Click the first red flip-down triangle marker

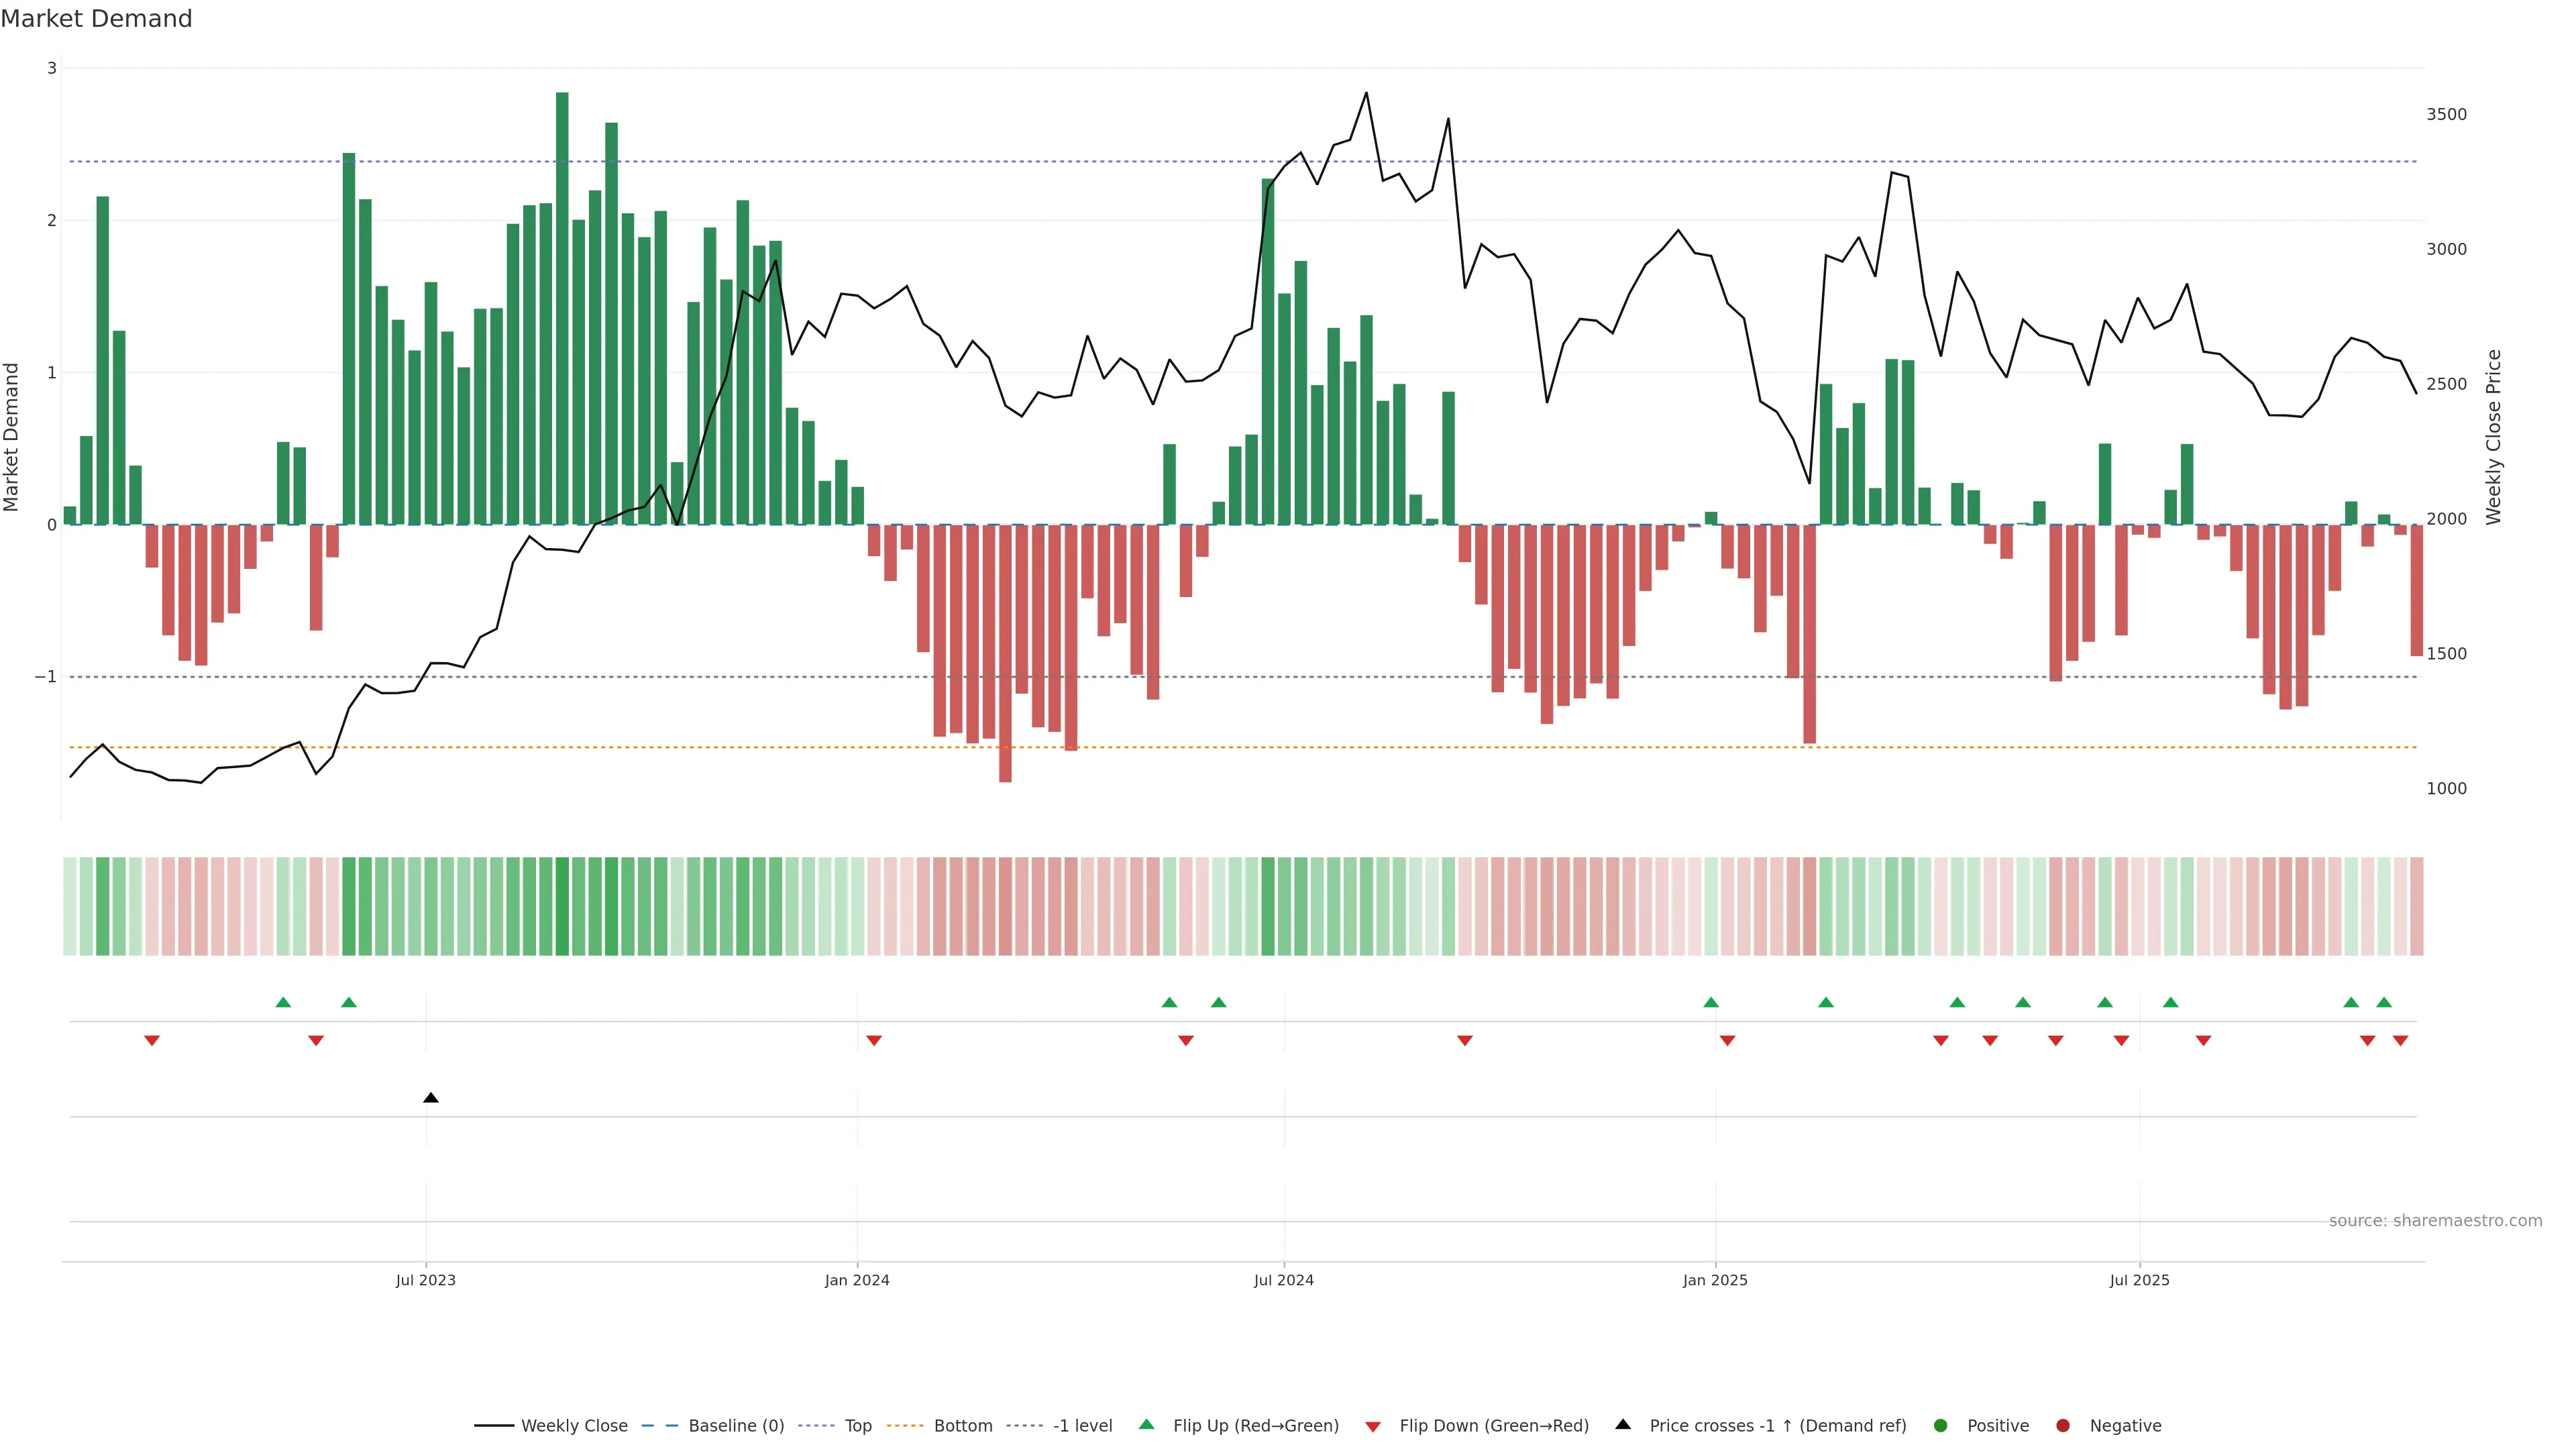coord(152,1041)
